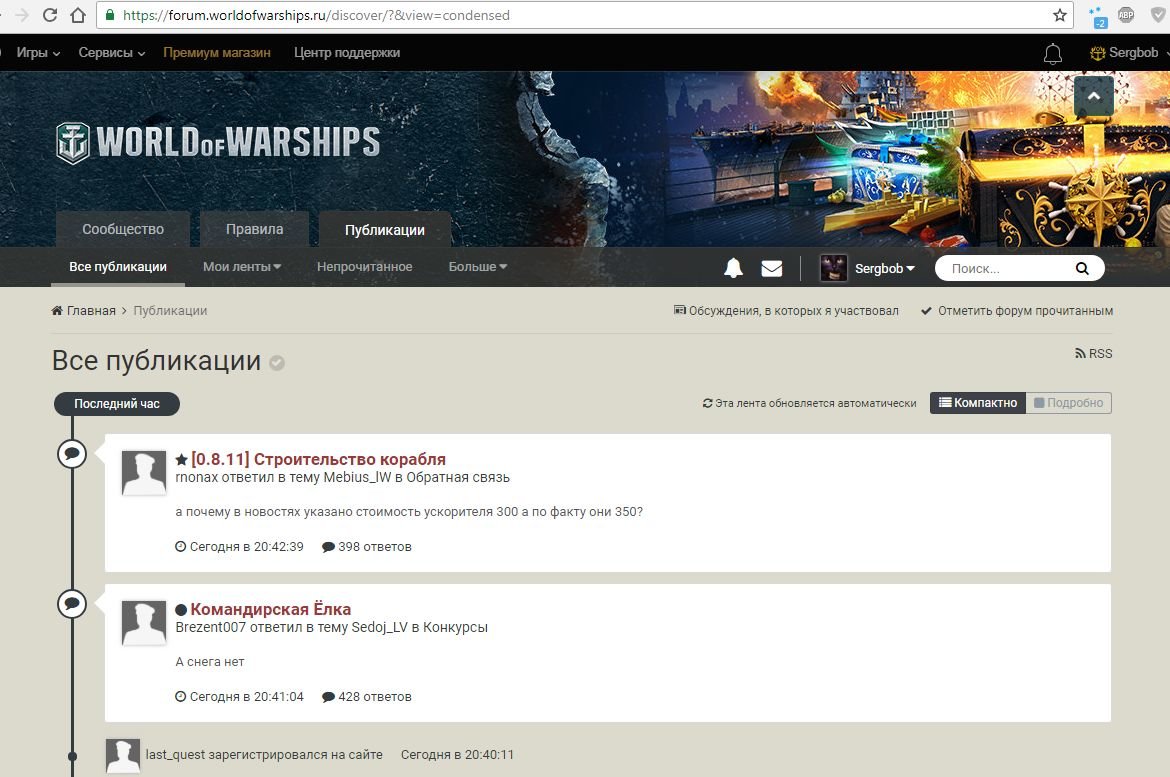Click the small timeline dot beside last_quest entry
This screenshot has height=777, width=1170.
[x=72, y=756]
